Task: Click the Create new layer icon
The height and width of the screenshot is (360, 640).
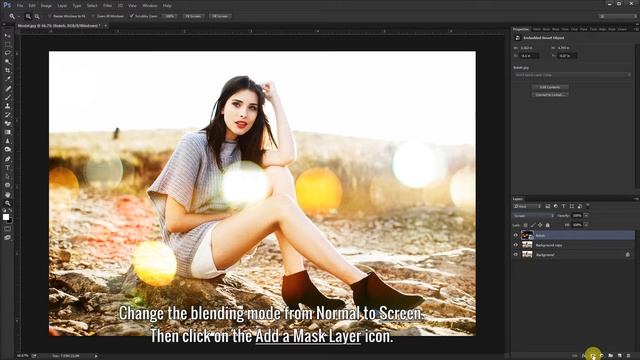Action: [619, 356]
